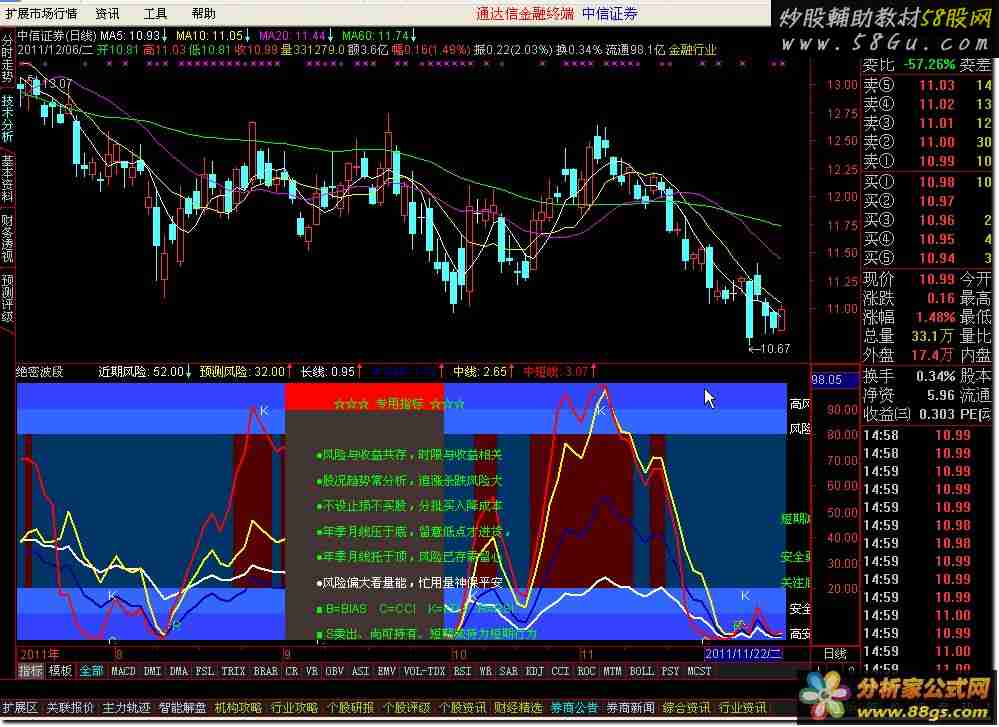Switch the indicator to CCI
The image size is (999, 727).
(560, 671)
